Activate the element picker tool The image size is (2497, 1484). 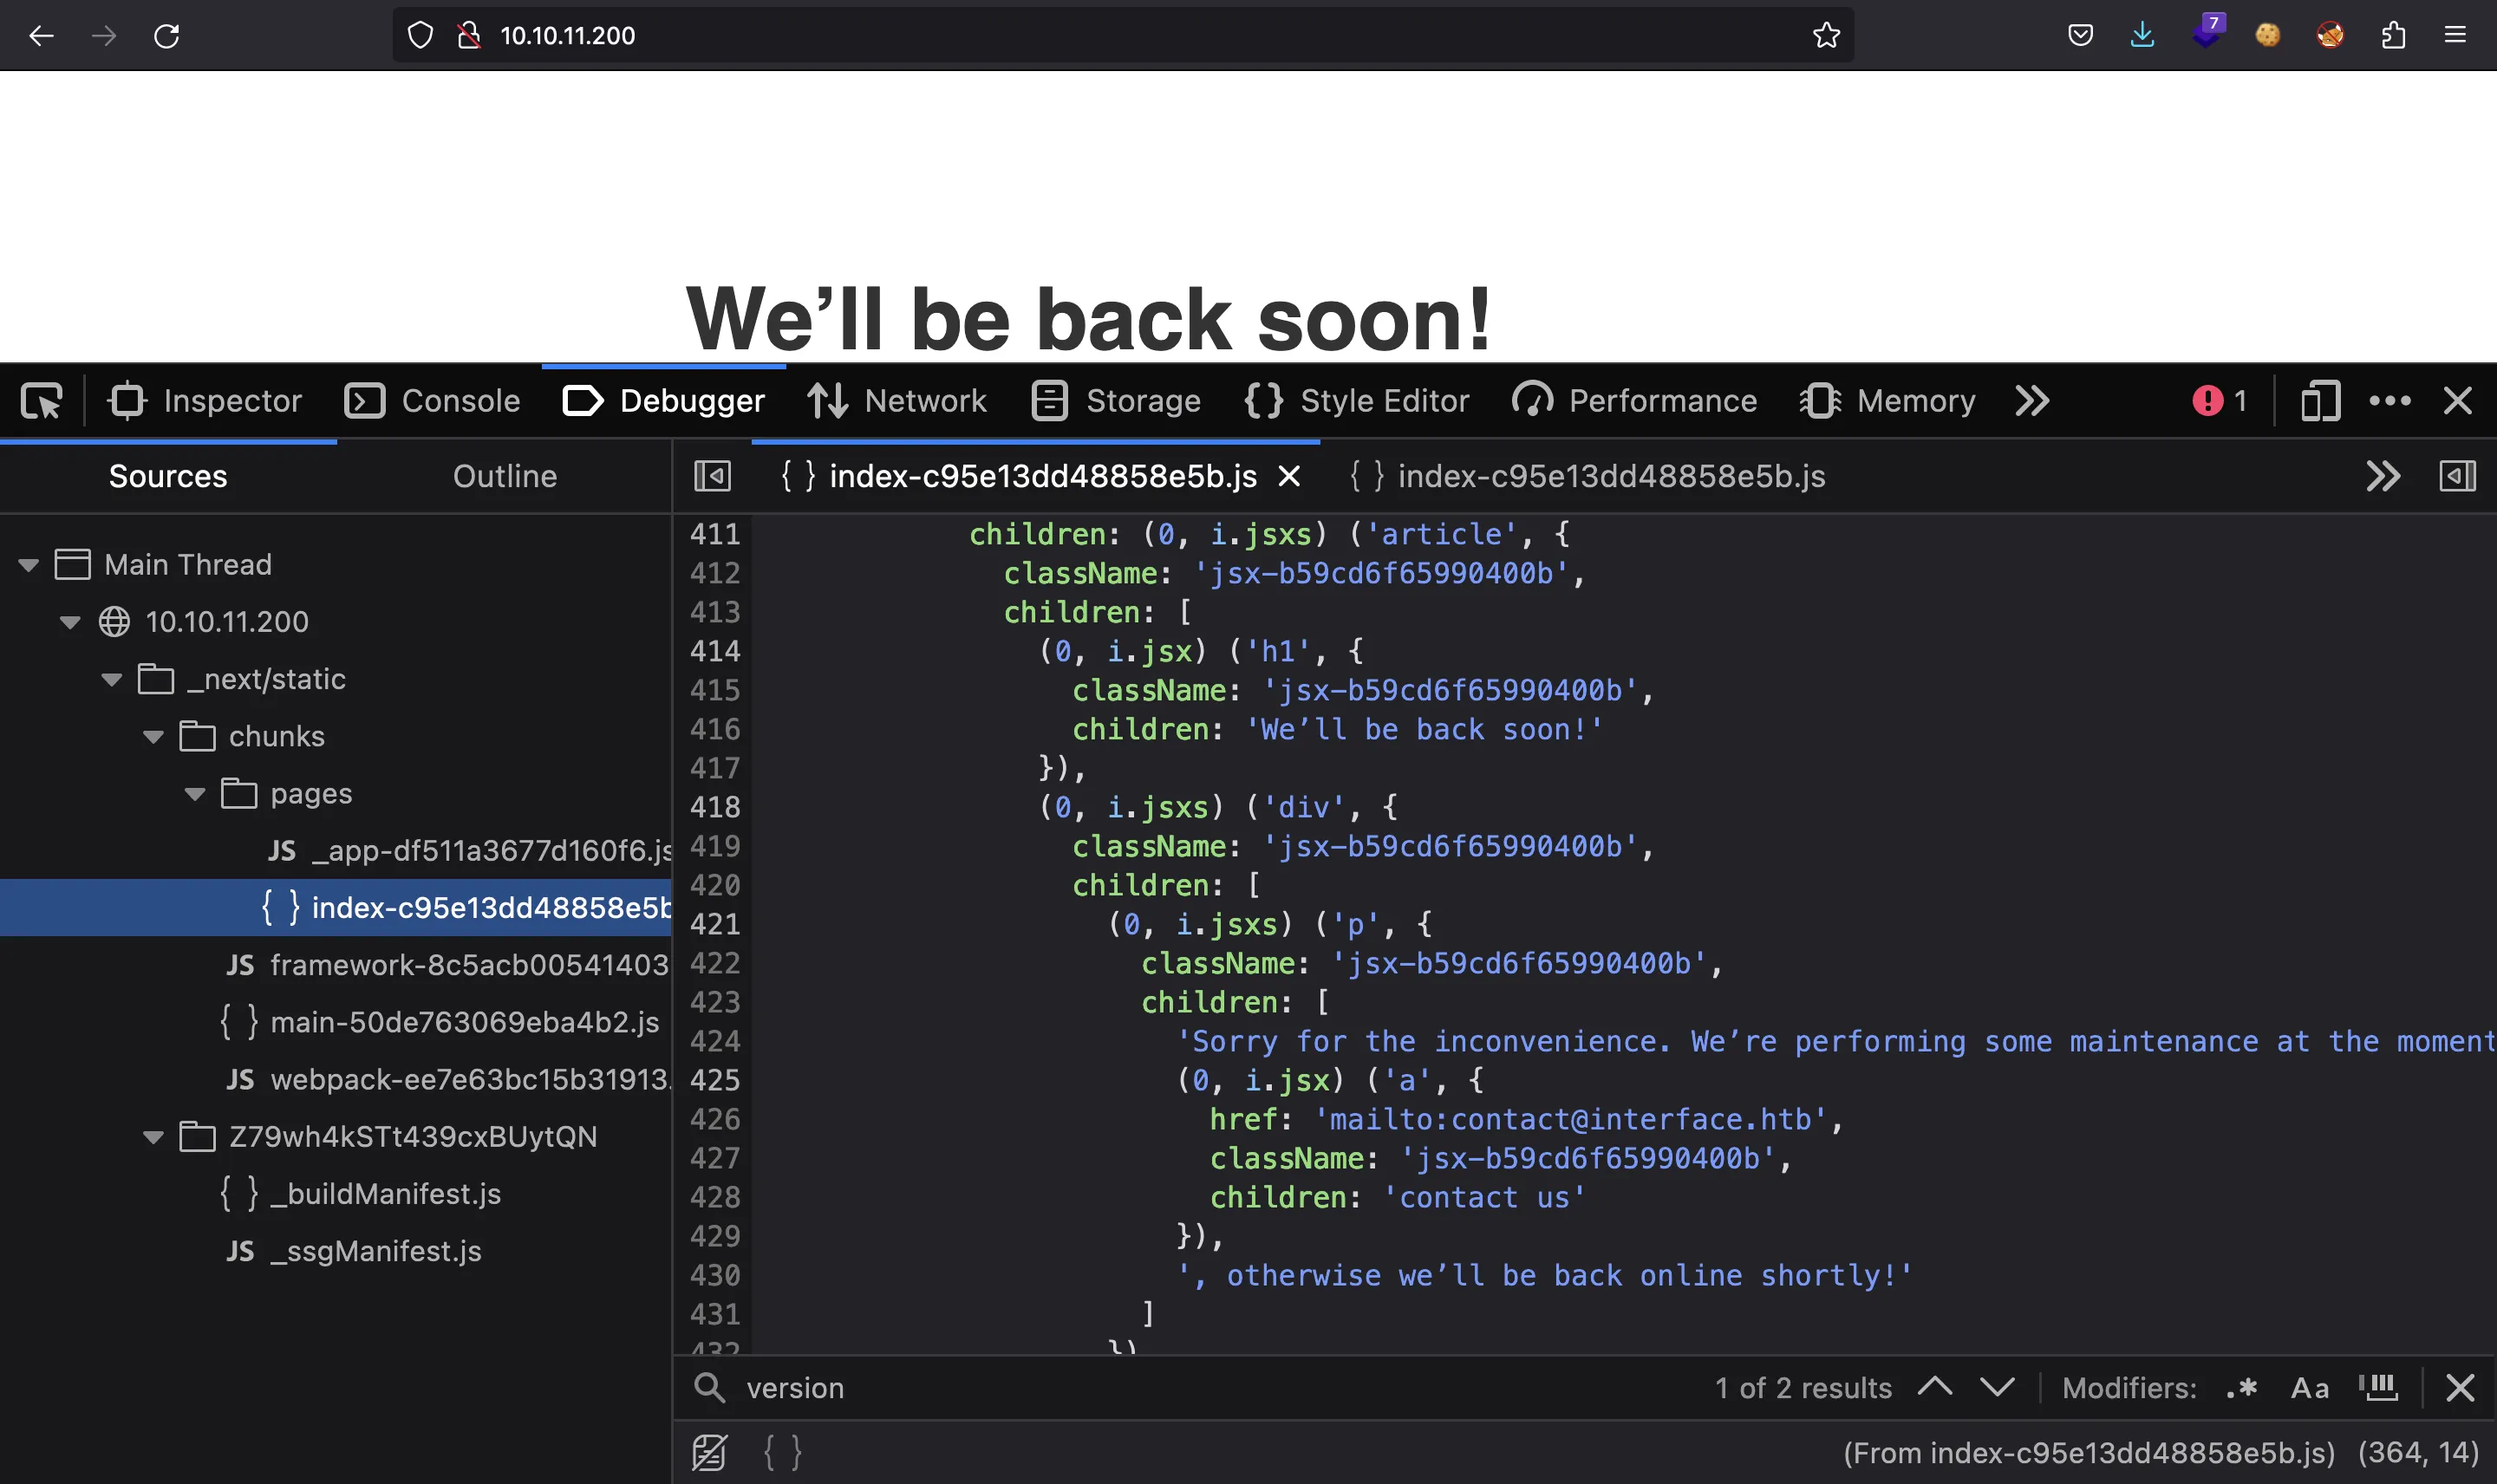(x=41, y=401)
